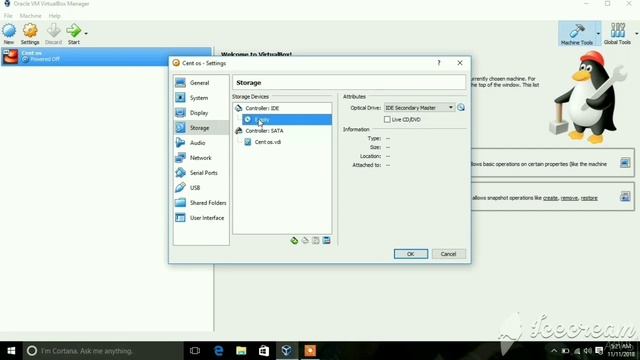This screenshot has height=360, width=640.
Task: Open the USB settings category
Action: click(201, 188)
